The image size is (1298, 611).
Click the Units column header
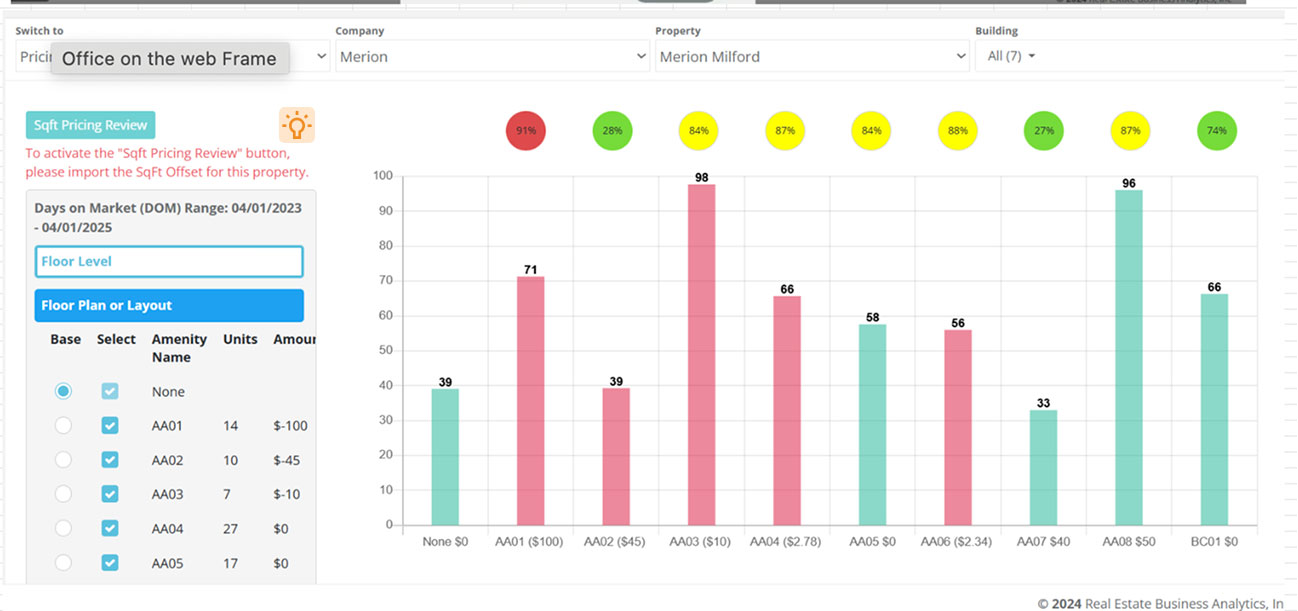tap(240, 339)
